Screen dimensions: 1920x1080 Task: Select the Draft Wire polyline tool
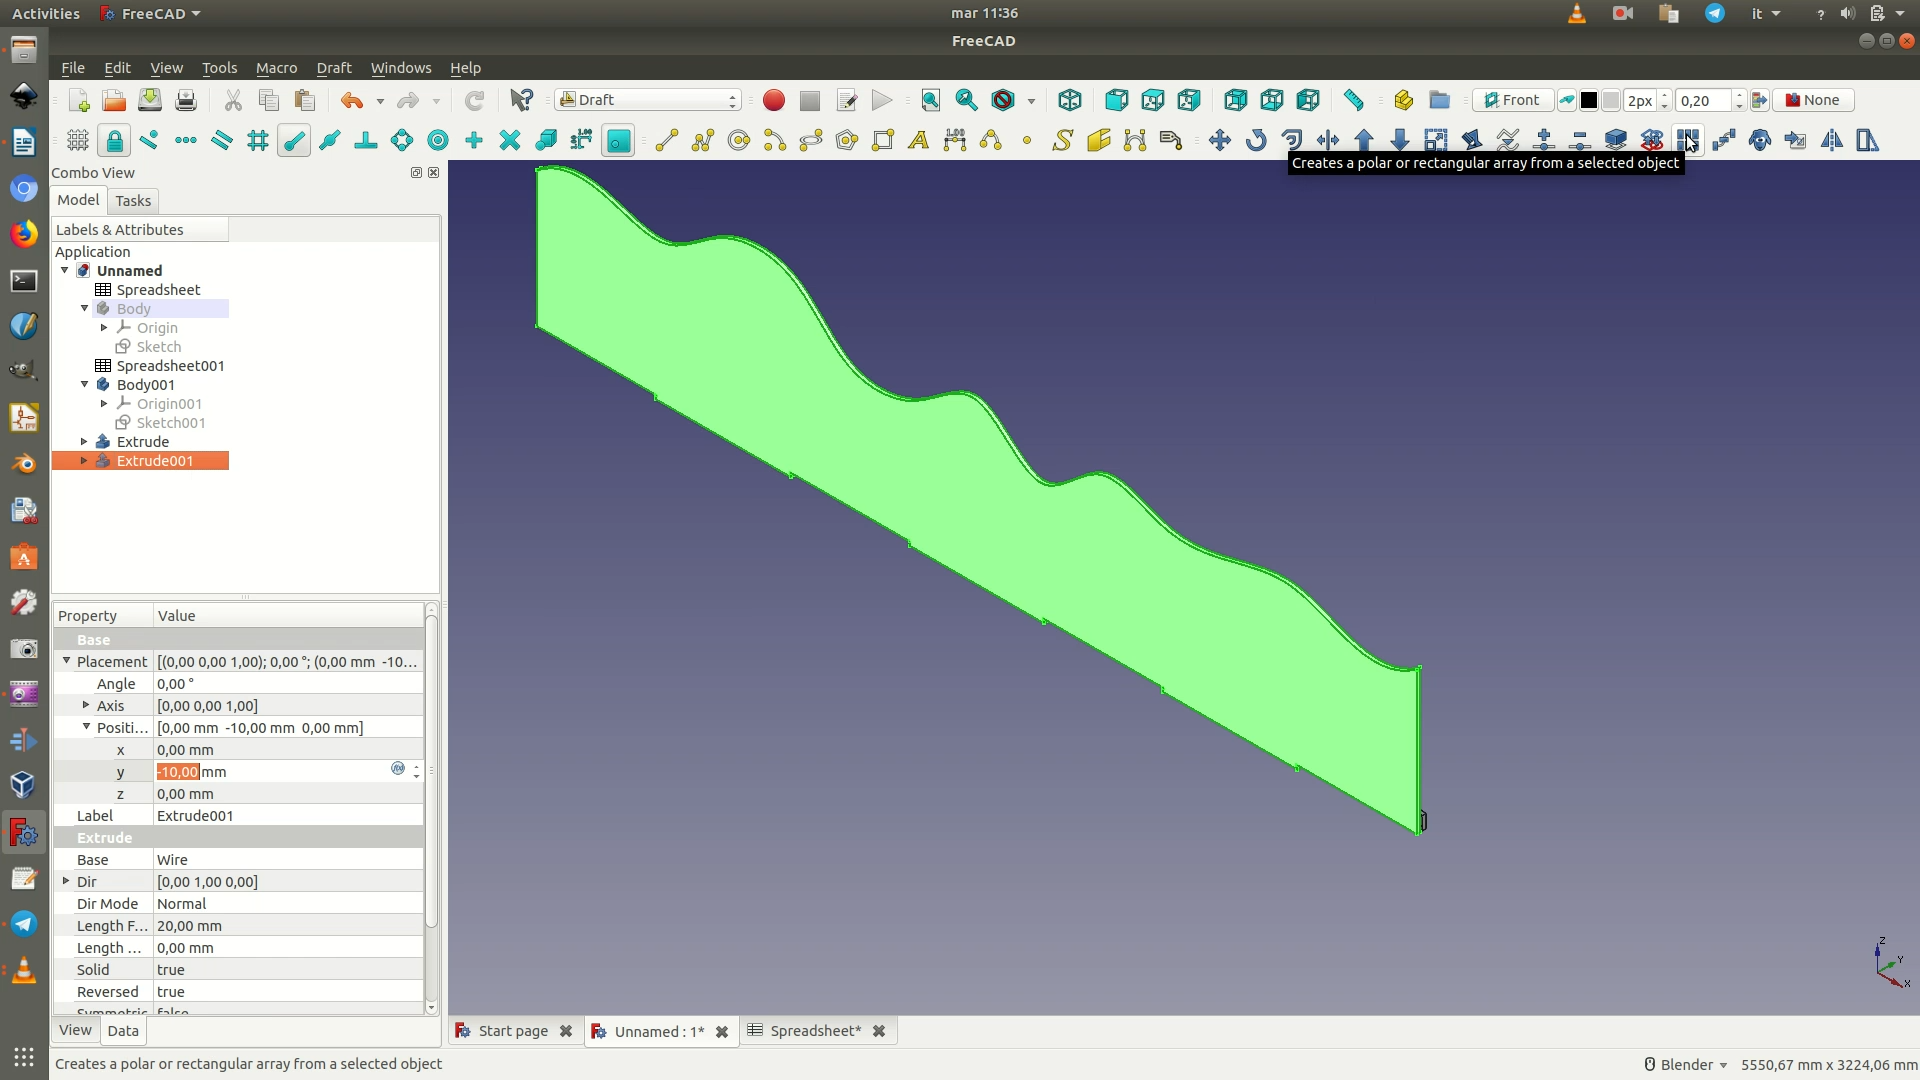(703, 140)
